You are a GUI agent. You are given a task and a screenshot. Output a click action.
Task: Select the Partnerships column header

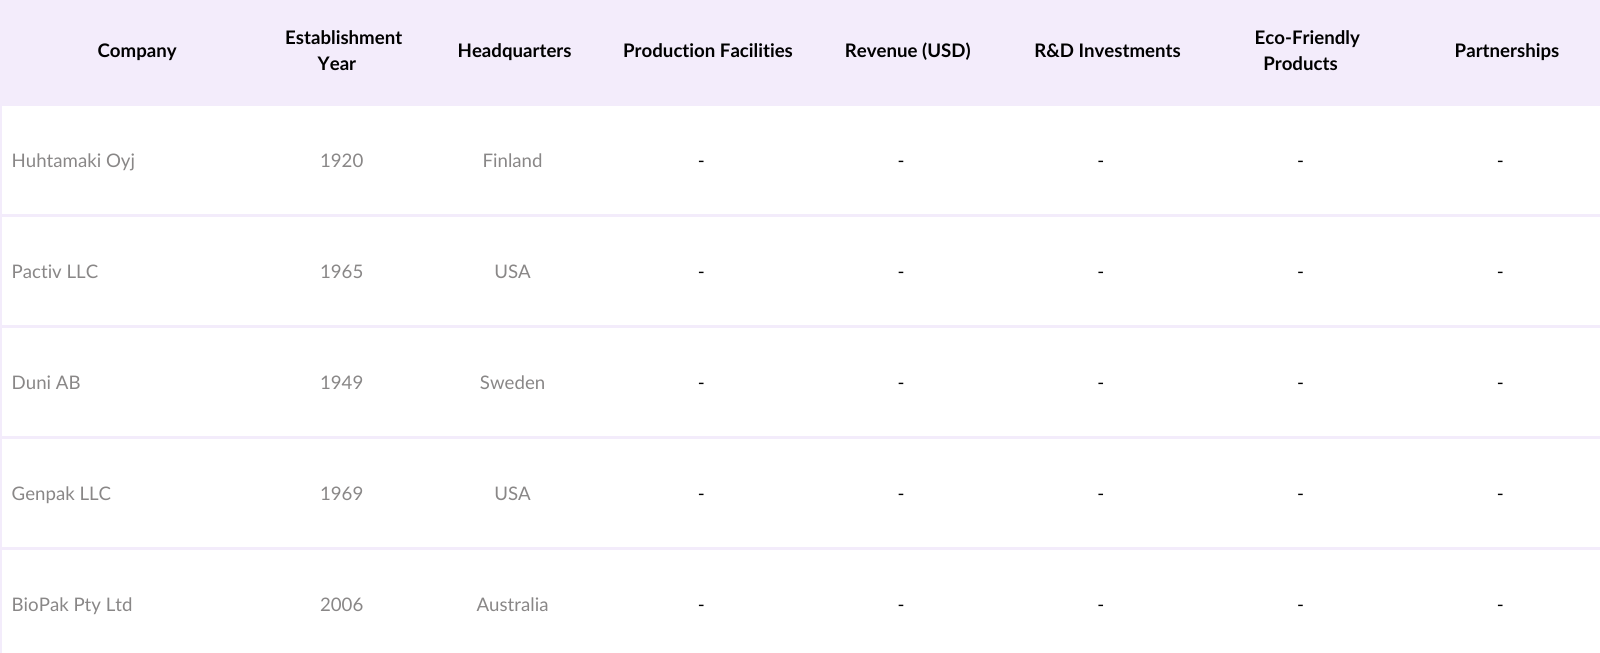1506,51
